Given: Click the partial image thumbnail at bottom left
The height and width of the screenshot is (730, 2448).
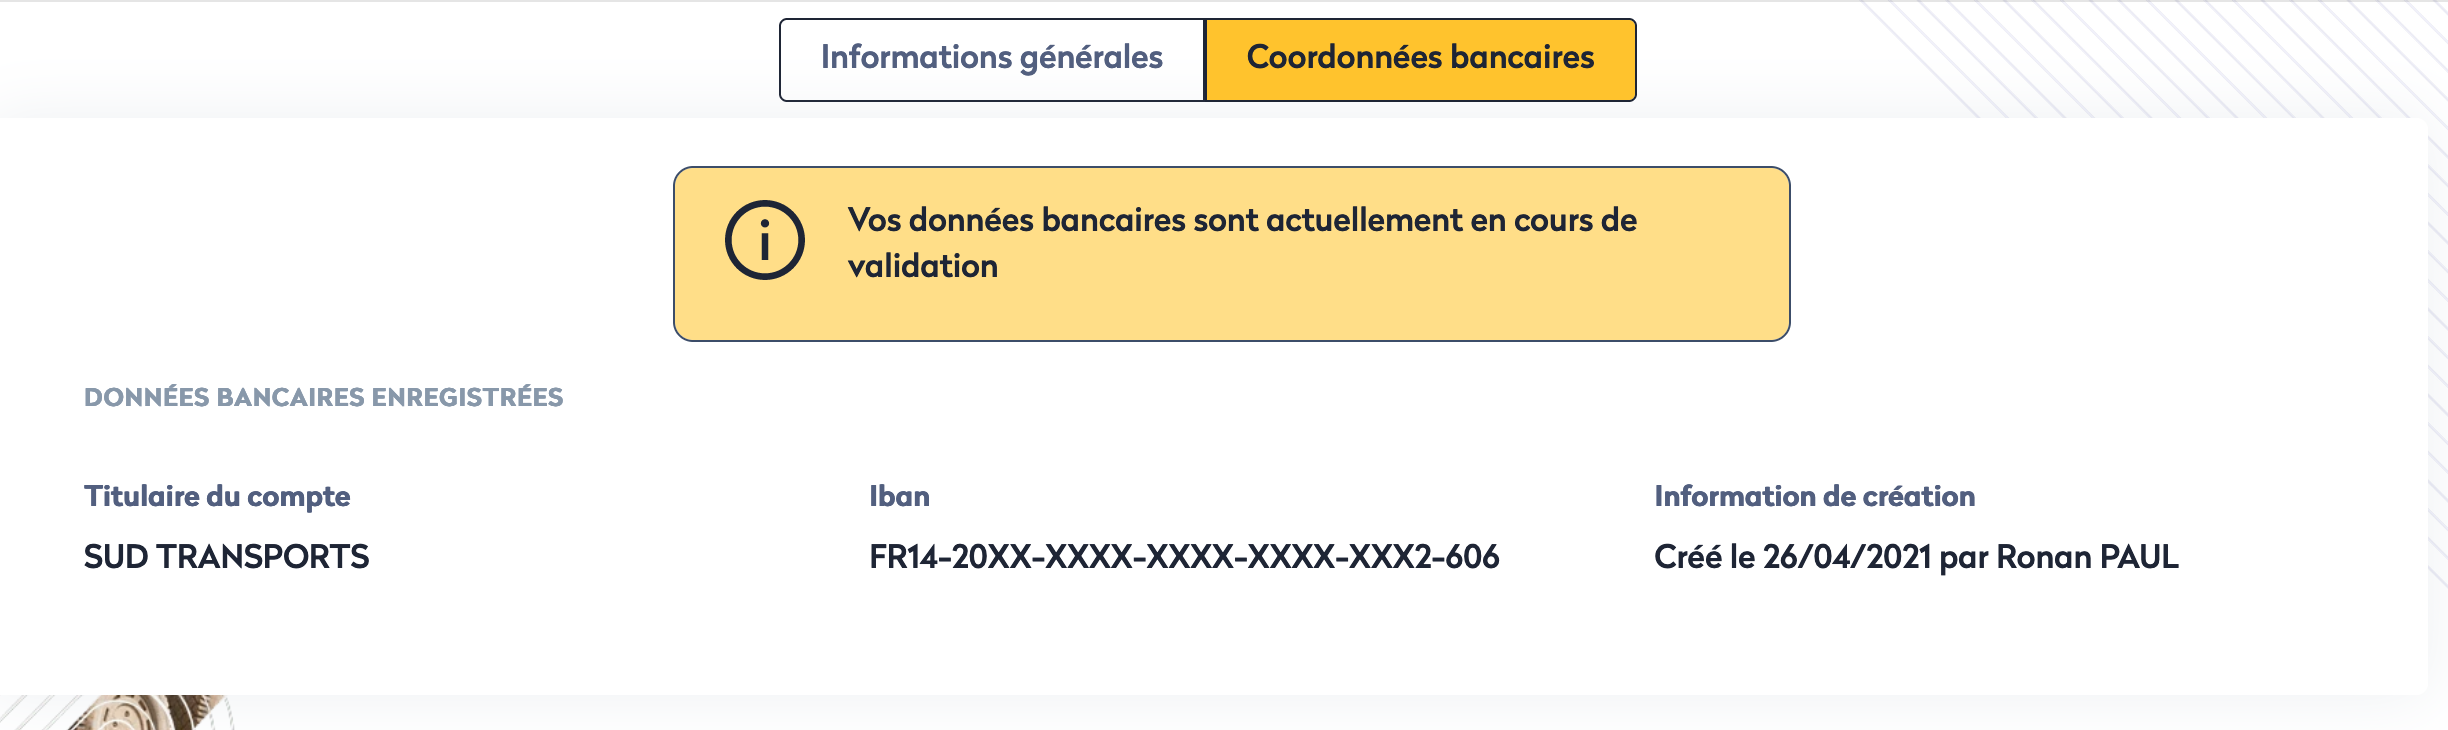Looking at the screenshot, I should coord(150,712).
